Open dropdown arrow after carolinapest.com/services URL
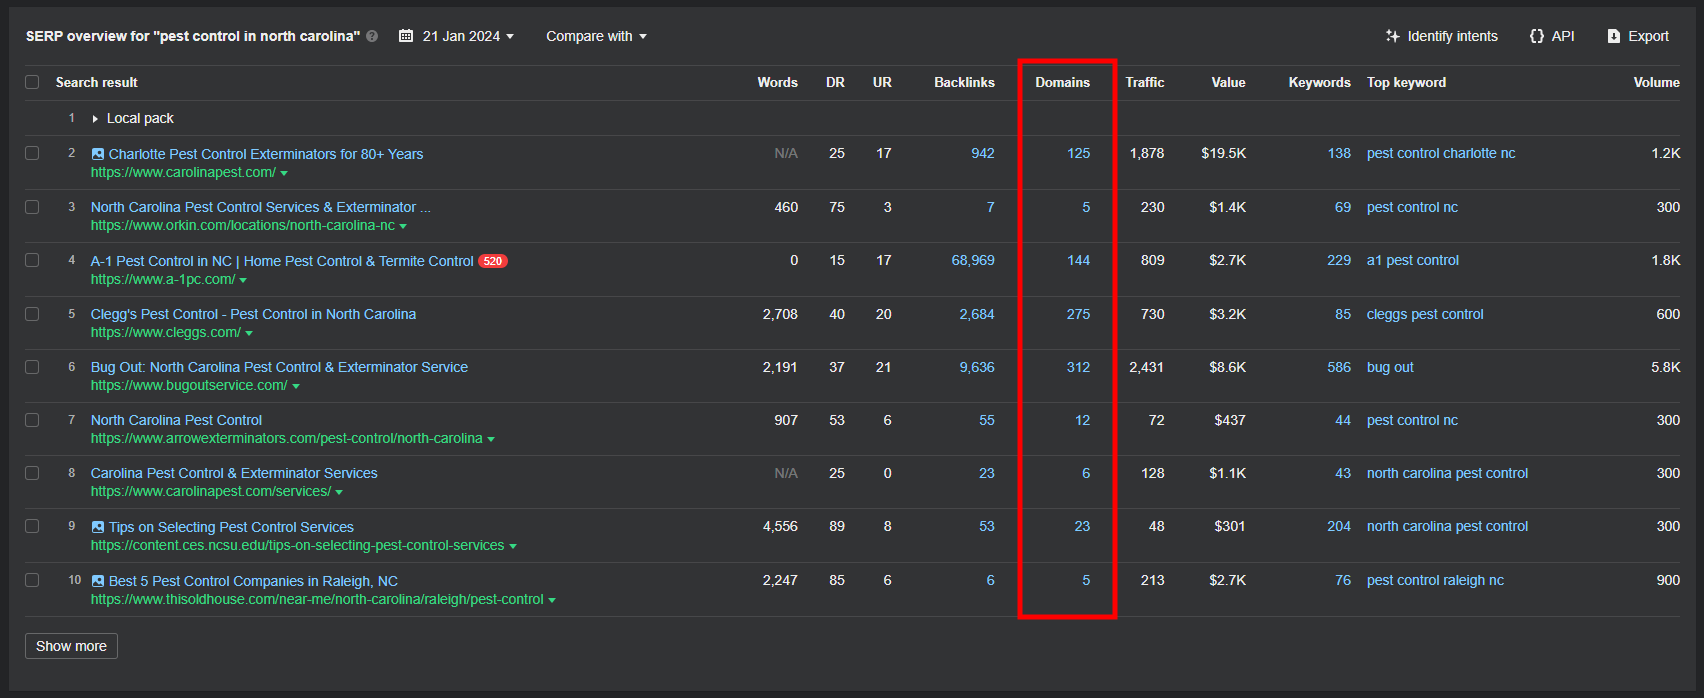 tap(339, 493)
